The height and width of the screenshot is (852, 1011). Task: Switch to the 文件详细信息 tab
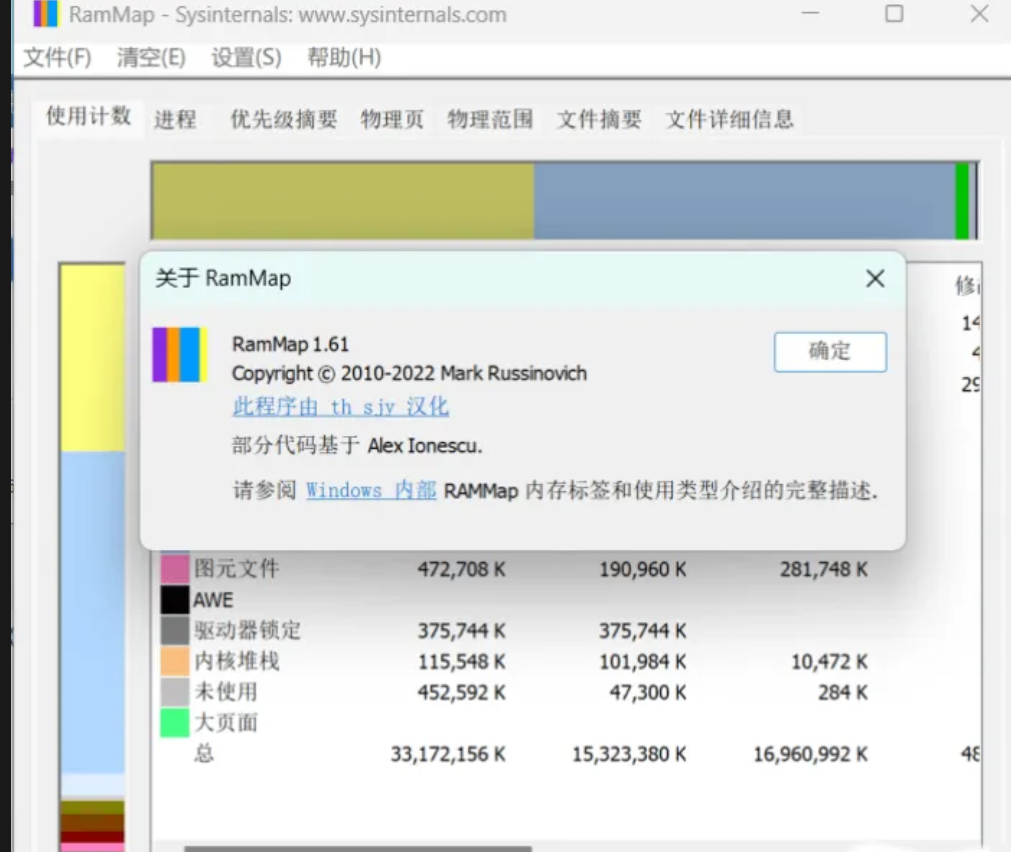729,119
